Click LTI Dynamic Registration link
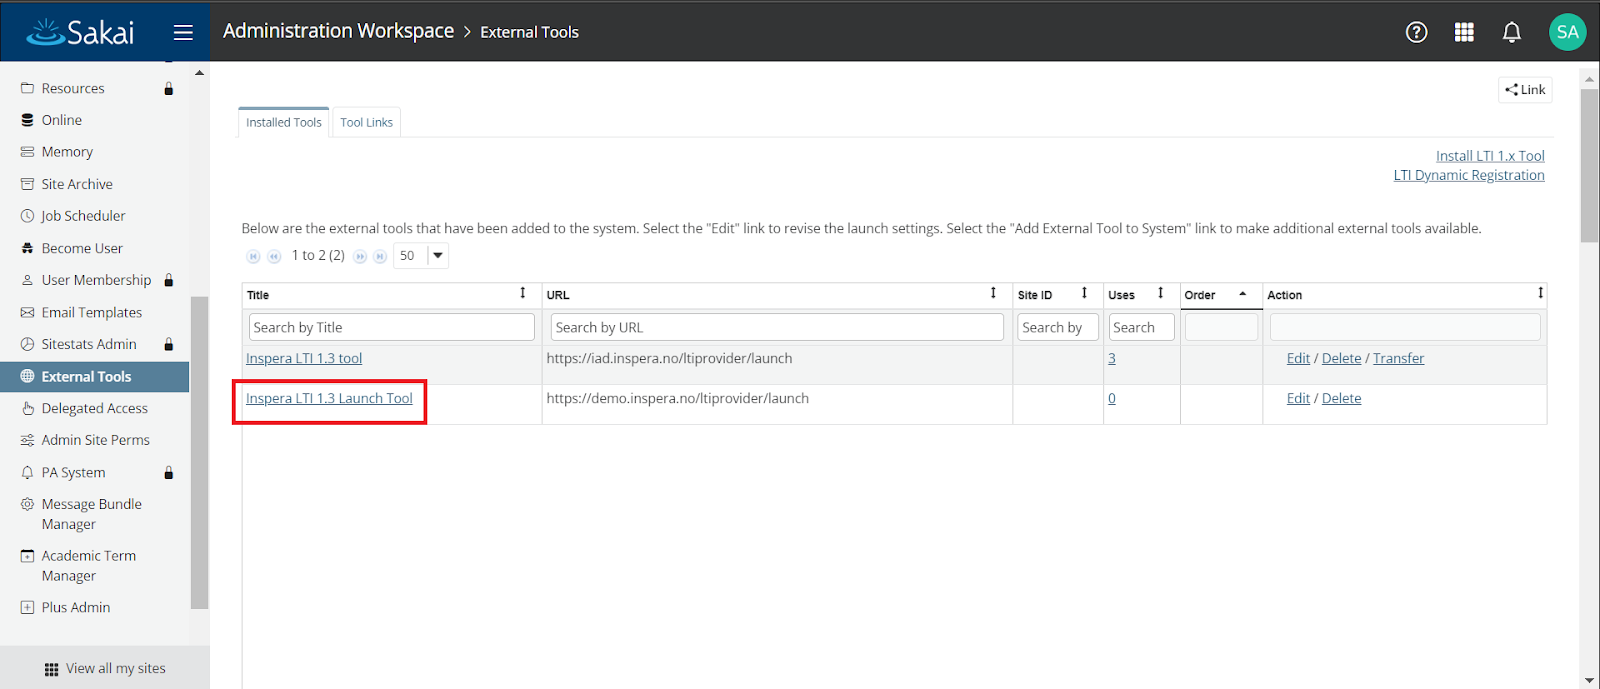Screen dimensions: 1600x689 click(x=1469, y=175)
